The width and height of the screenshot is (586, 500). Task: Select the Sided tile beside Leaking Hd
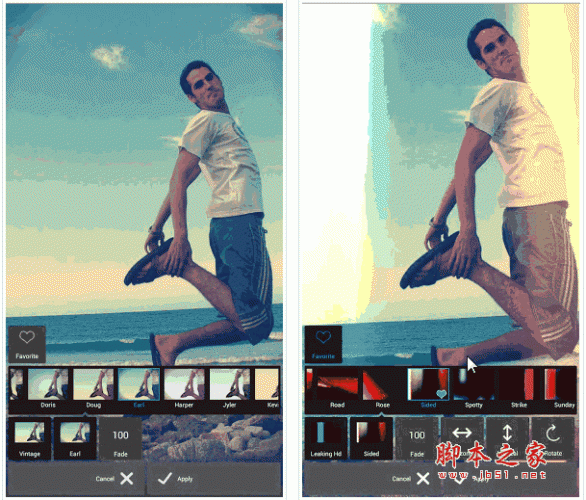tap(371, 439)
